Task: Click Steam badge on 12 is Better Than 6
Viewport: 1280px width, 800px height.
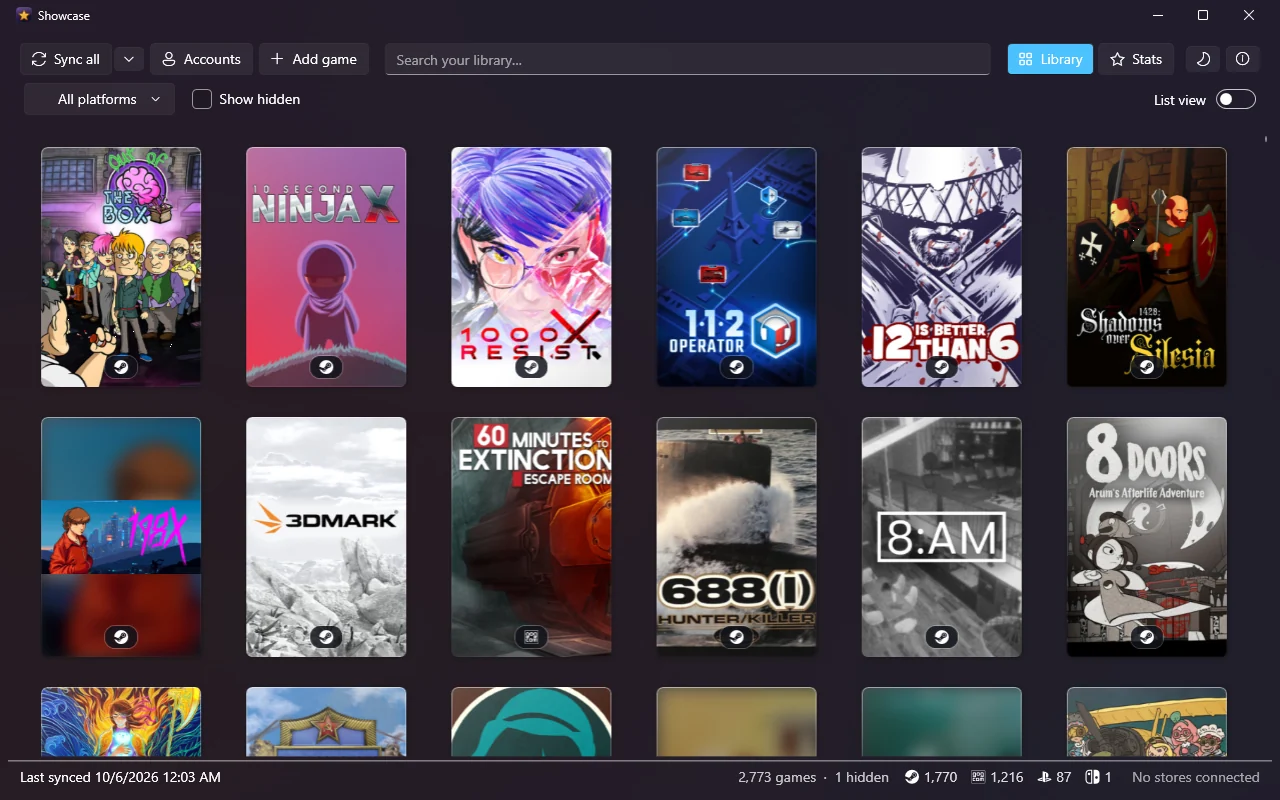Action: pos(941,367)
